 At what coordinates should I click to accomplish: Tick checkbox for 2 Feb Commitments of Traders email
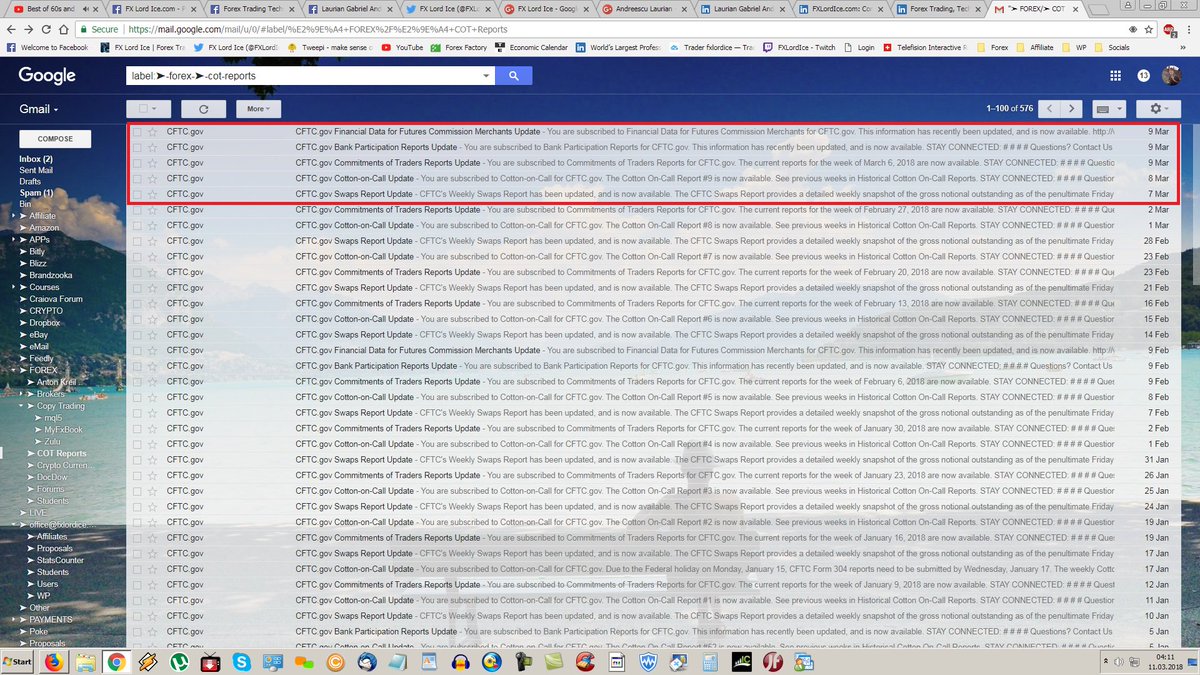pyautogui.click(x=137, y=428)
